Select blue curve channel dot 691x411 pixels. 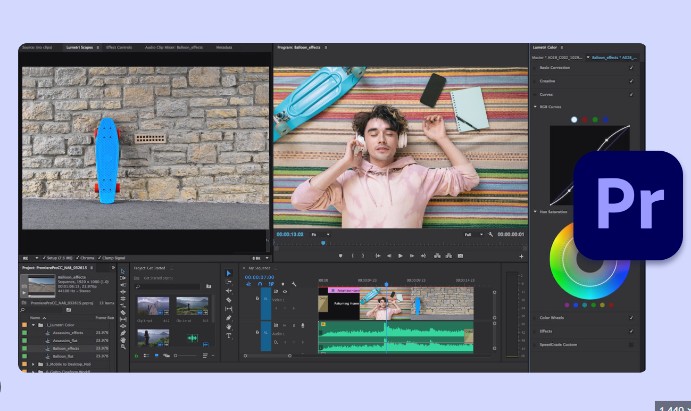click(x=606, y=119)
